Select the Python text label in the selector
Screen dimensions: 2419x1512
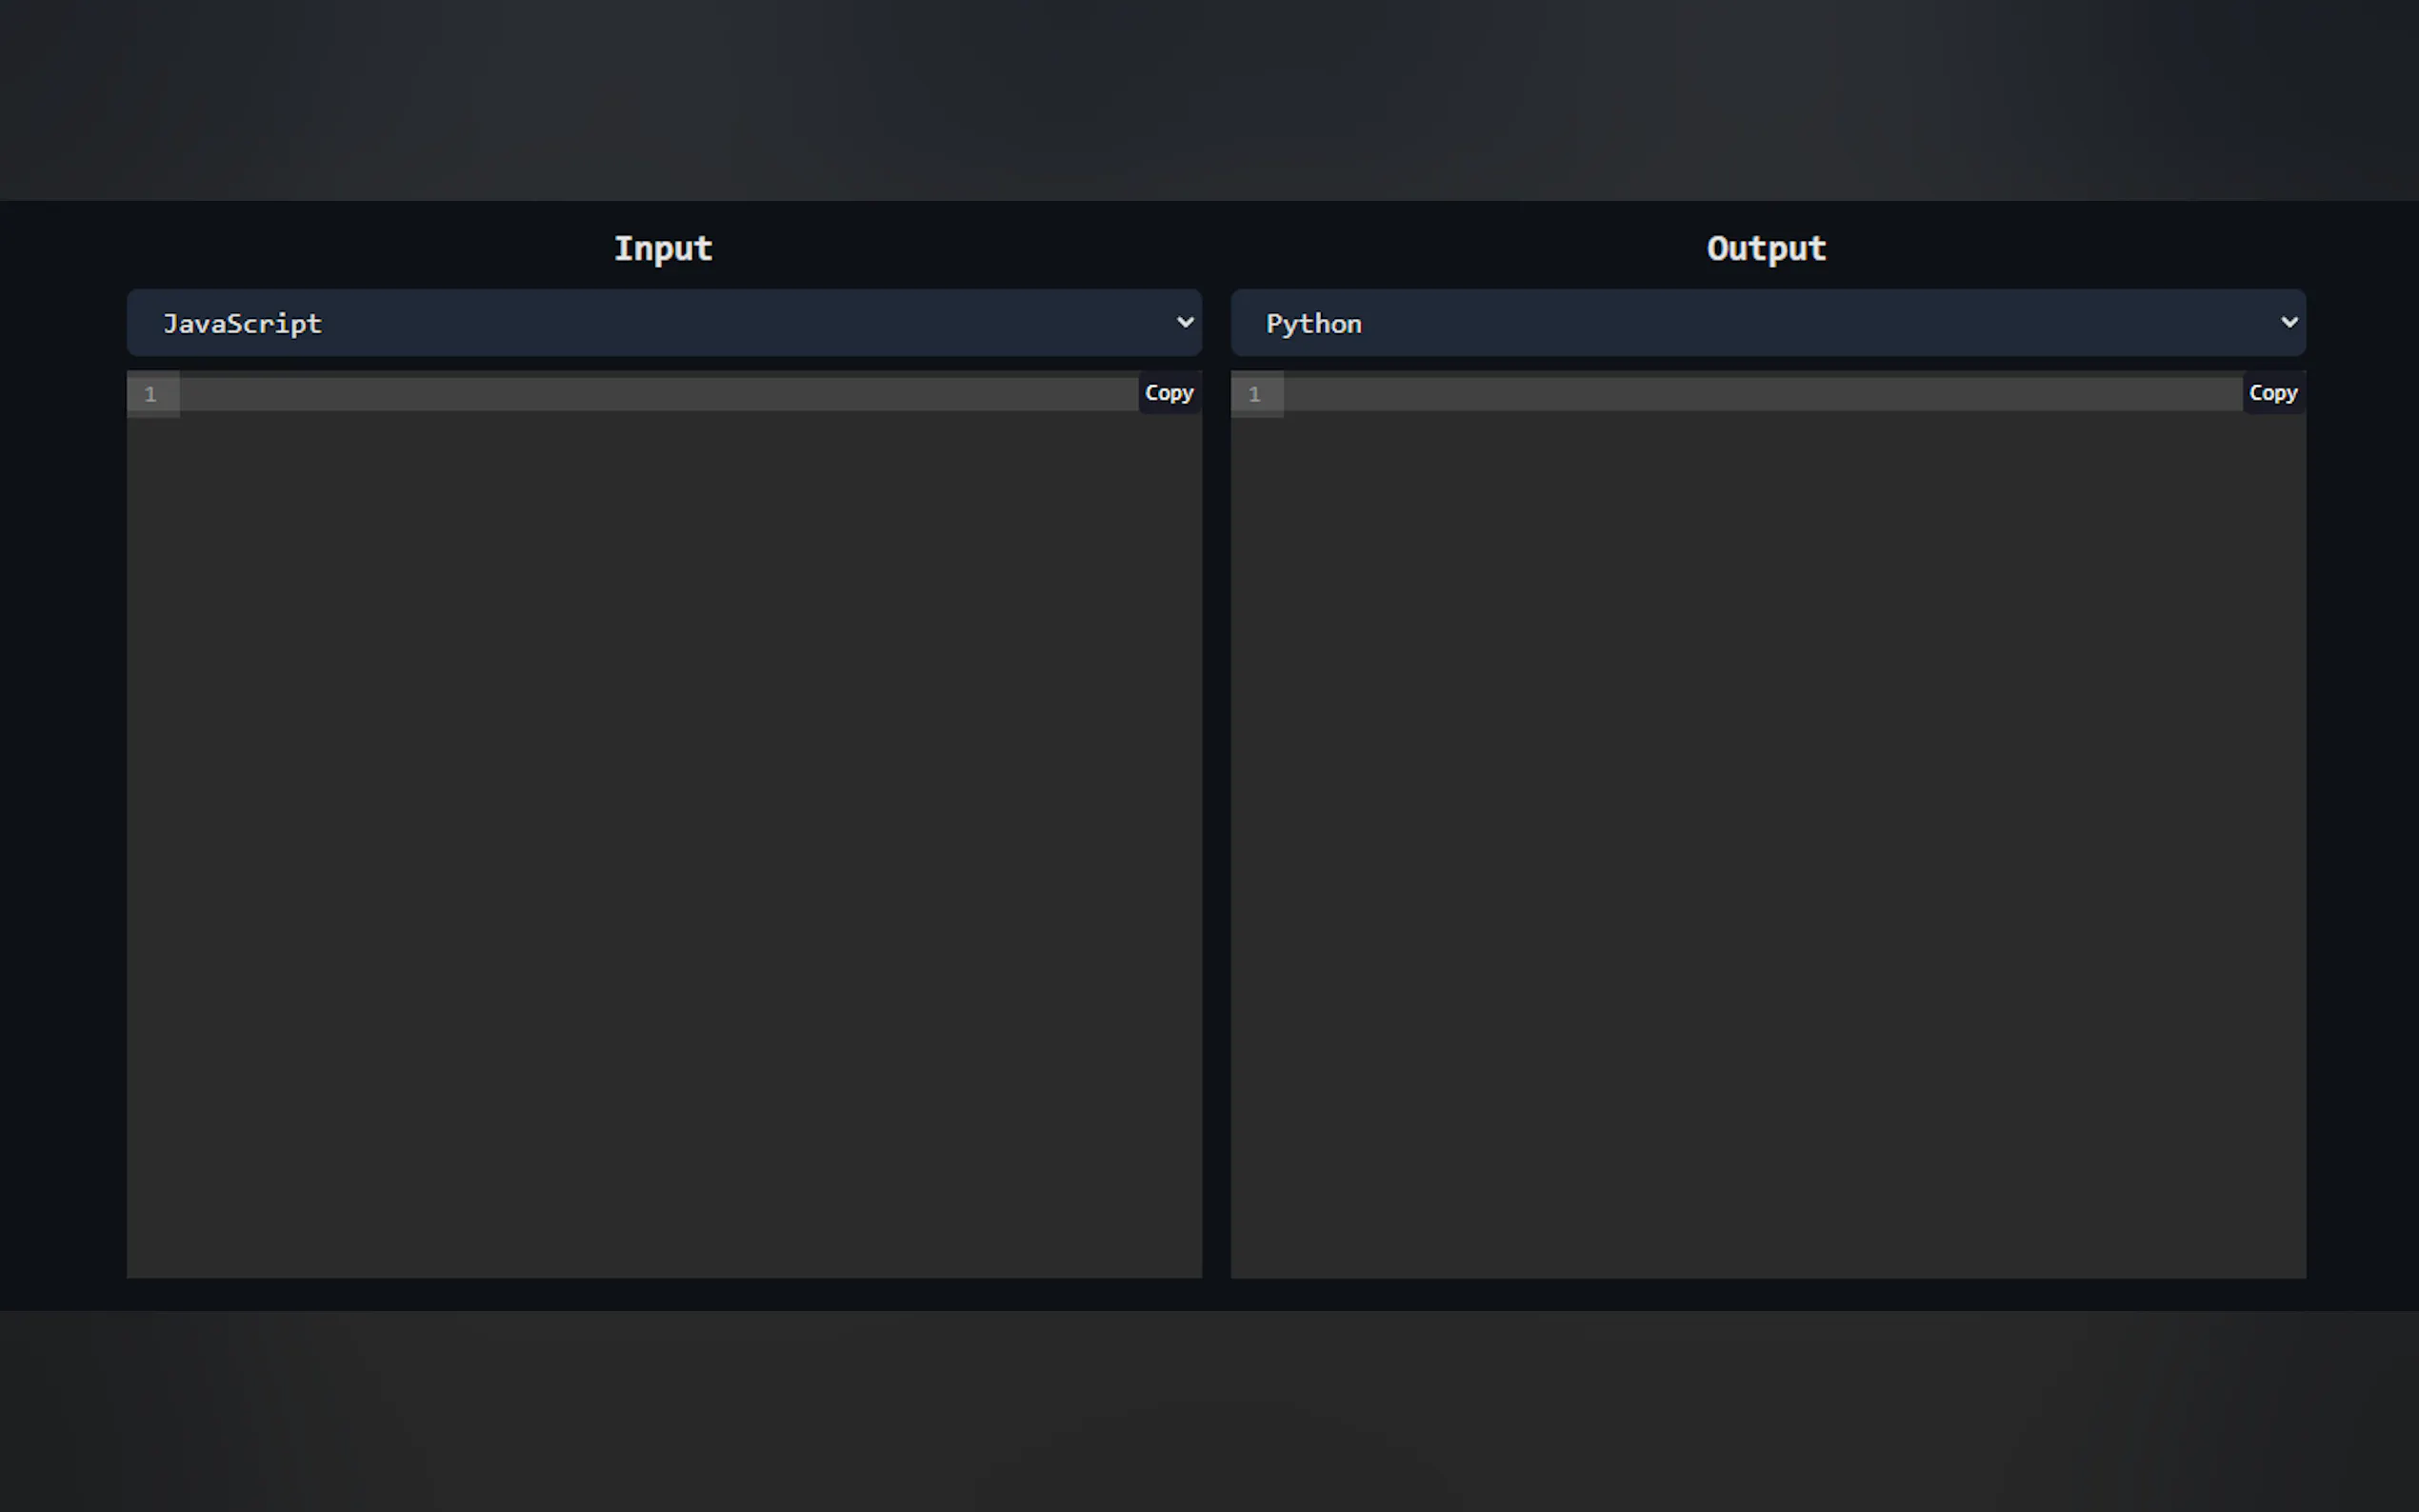pyautogui.click(x=1313, y=324)
